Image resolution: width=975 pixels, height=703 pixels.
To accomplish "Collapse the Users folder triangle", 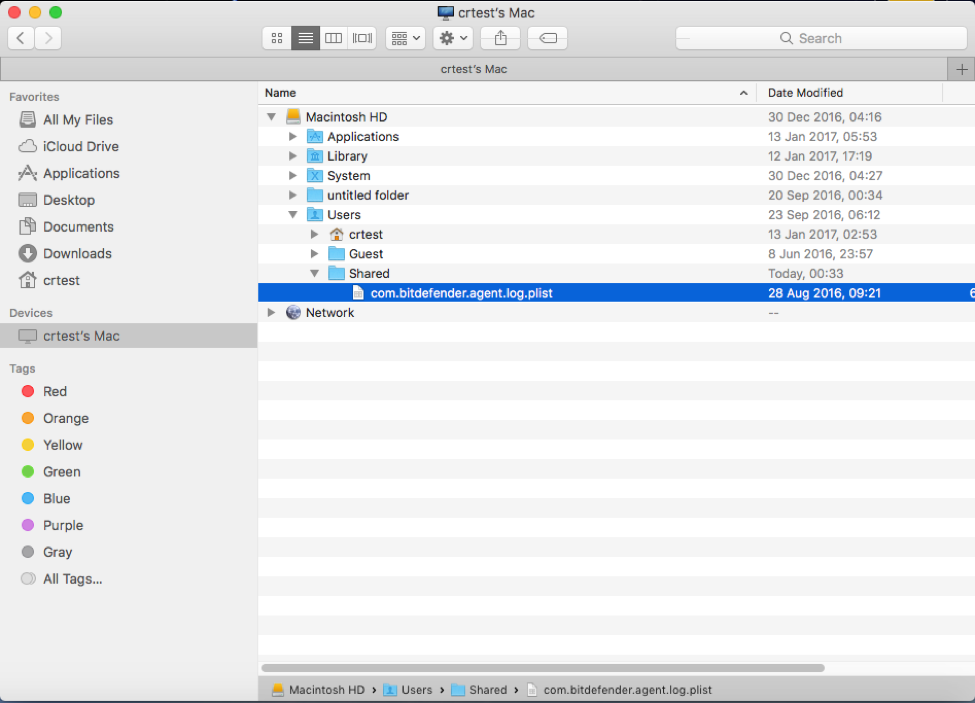I will click(293, 215).
